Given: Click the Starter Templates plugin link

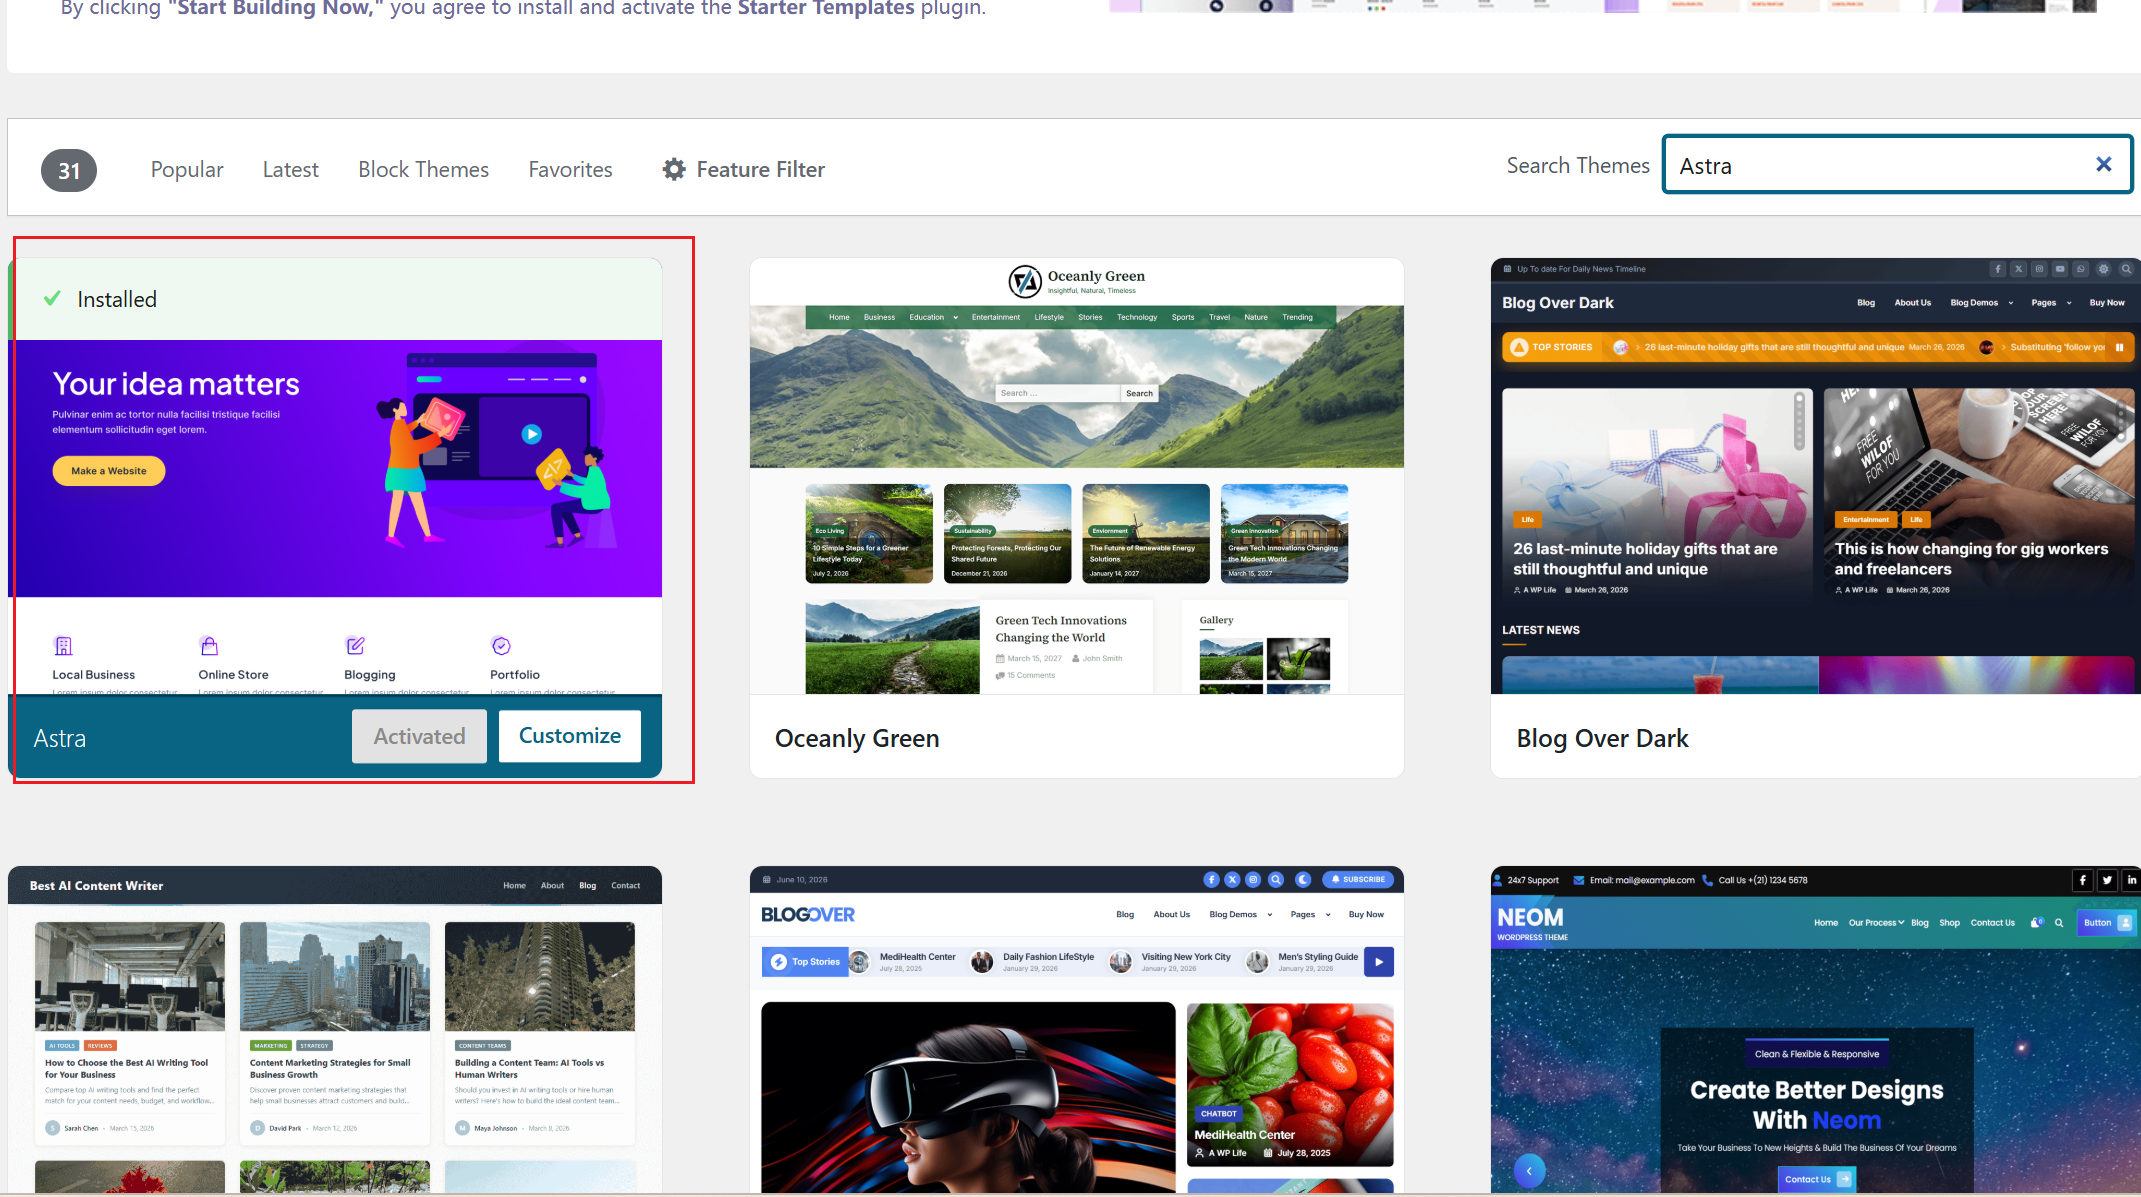Looking at the screenshot, I should [x=825, y=8].
